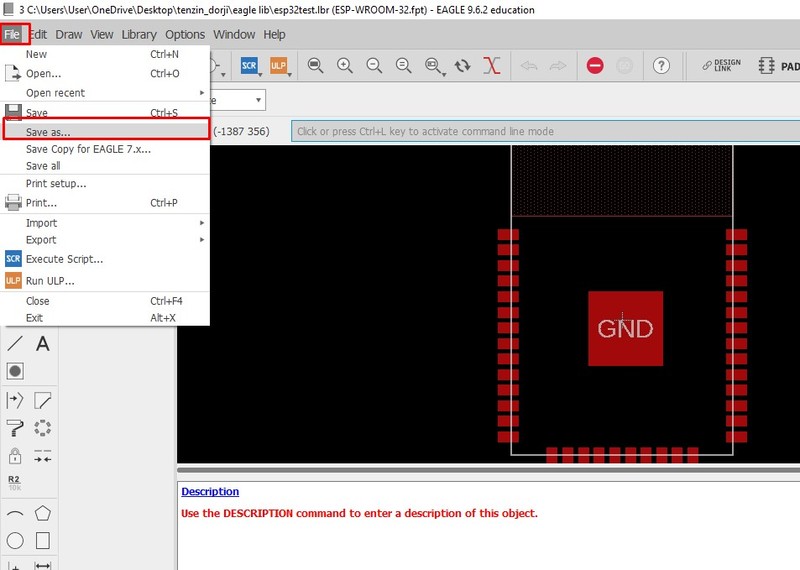This screenshot has width=800, height=570.
Task: Select the filled-circle Pad tool
Action: [15, 371]
